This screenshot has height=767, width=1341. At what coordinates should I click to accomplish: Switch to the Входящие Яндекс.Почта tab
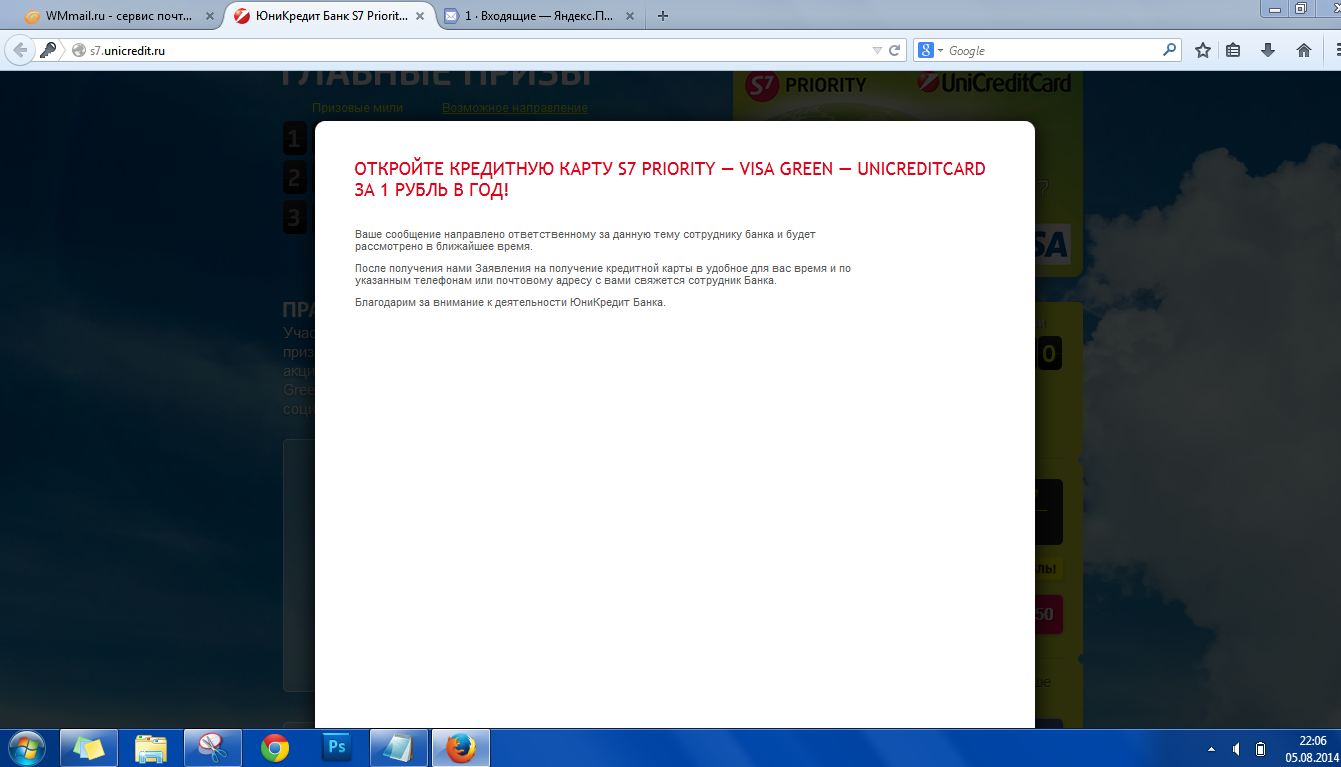coord(539,16)
